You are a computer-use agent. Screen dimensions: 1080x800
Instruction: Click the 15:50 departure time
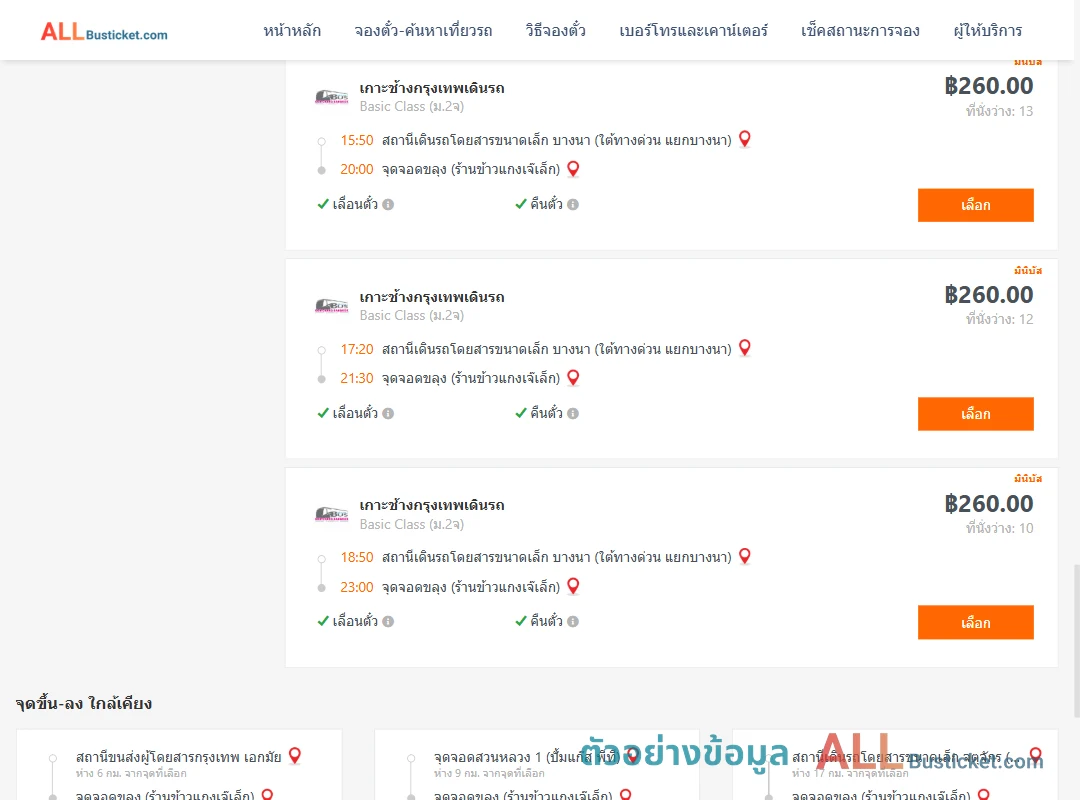pyautogui.click(x=357, y=141)
